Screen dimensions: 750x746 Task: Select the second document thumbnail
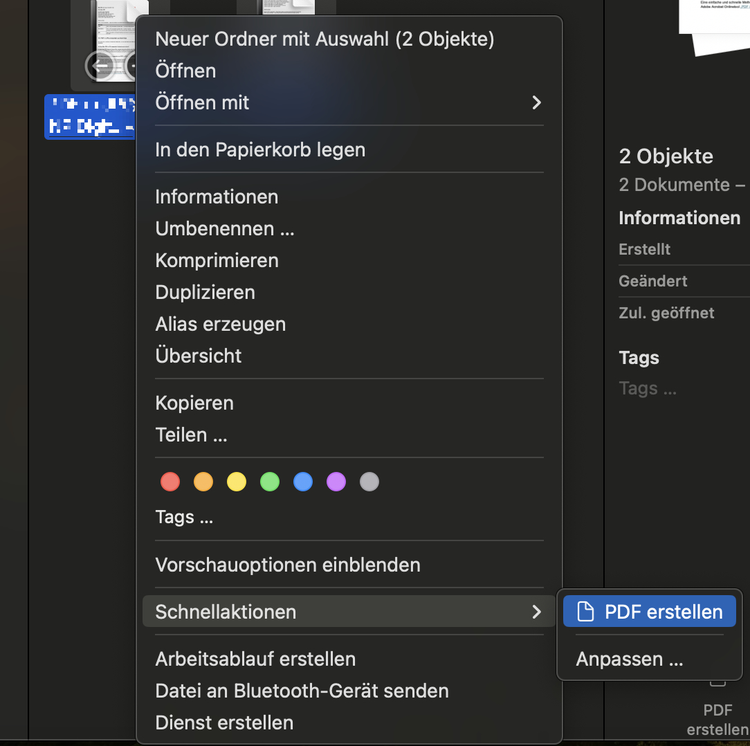[287, 7]
